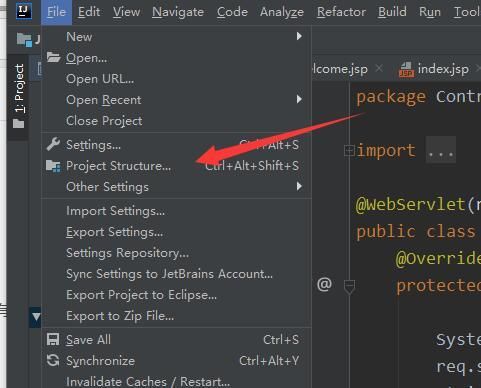Switch to the index.jsp editor tab

(443, 69)
